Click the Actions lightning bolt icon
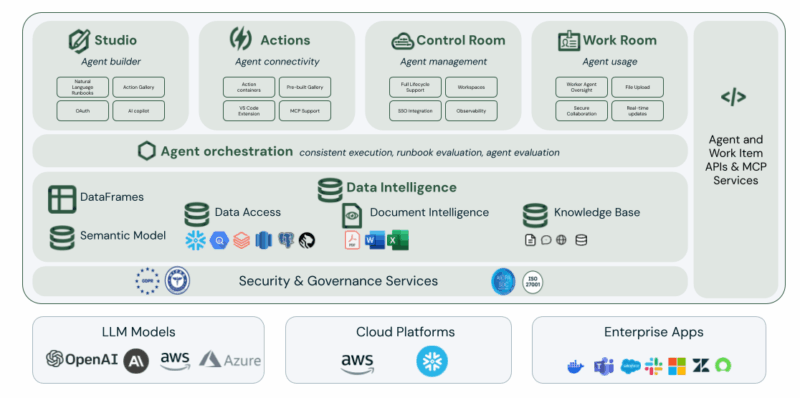 click(x=240, y=39)
